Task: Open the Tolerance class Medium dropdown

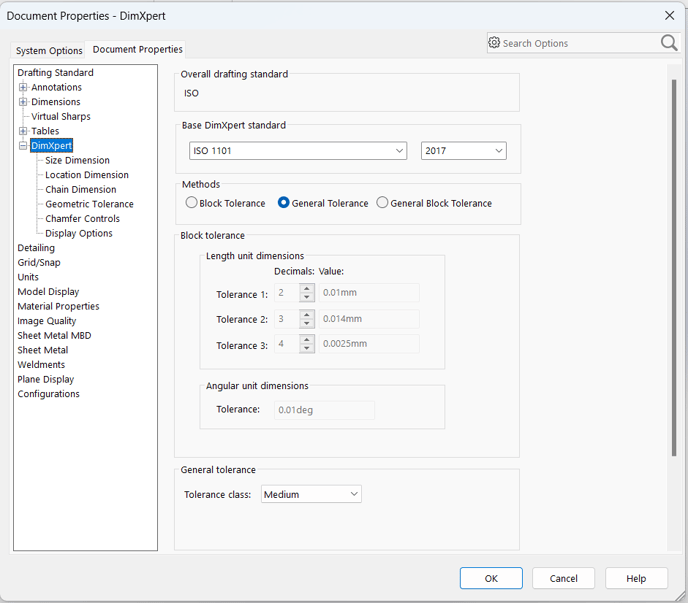Action: [x=311, y=494]
